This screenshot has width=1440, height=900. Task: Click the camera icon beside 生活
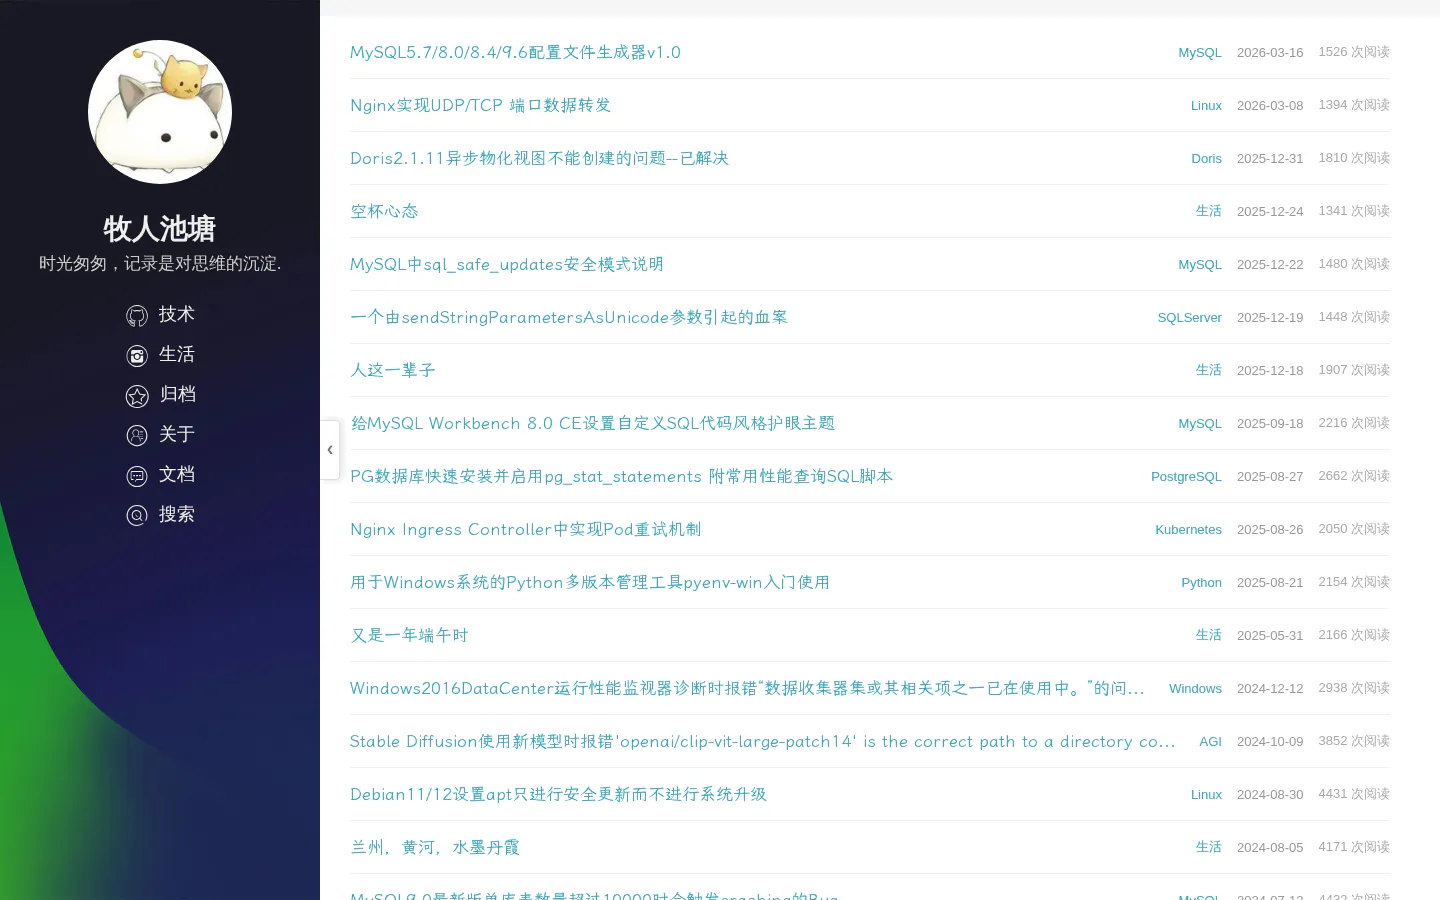coord(137,356)
